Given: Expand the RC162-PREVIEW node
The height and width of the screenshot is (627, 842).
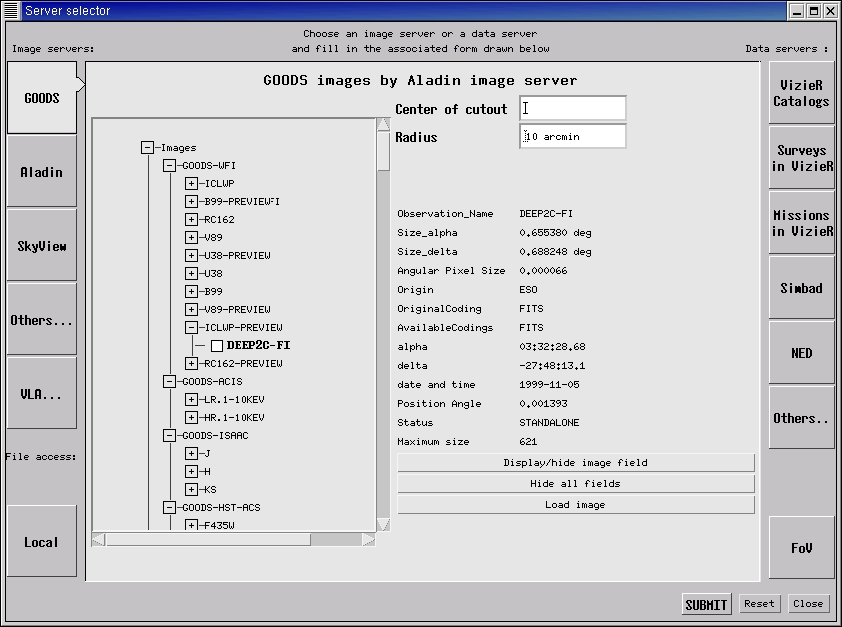Looking at the screenshot, I should (191, 363).
